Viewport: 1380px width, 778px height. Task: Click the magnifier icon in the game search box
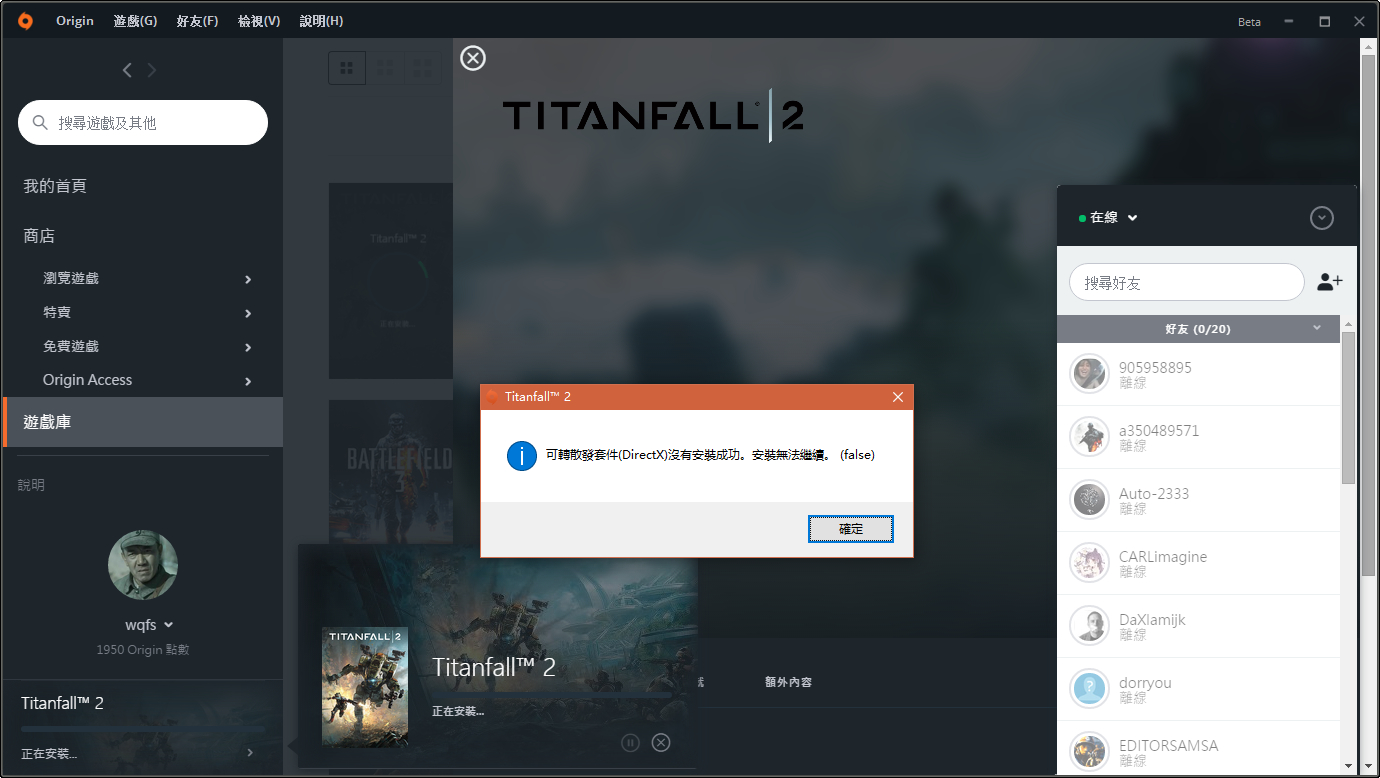click(x=40, y=123)
